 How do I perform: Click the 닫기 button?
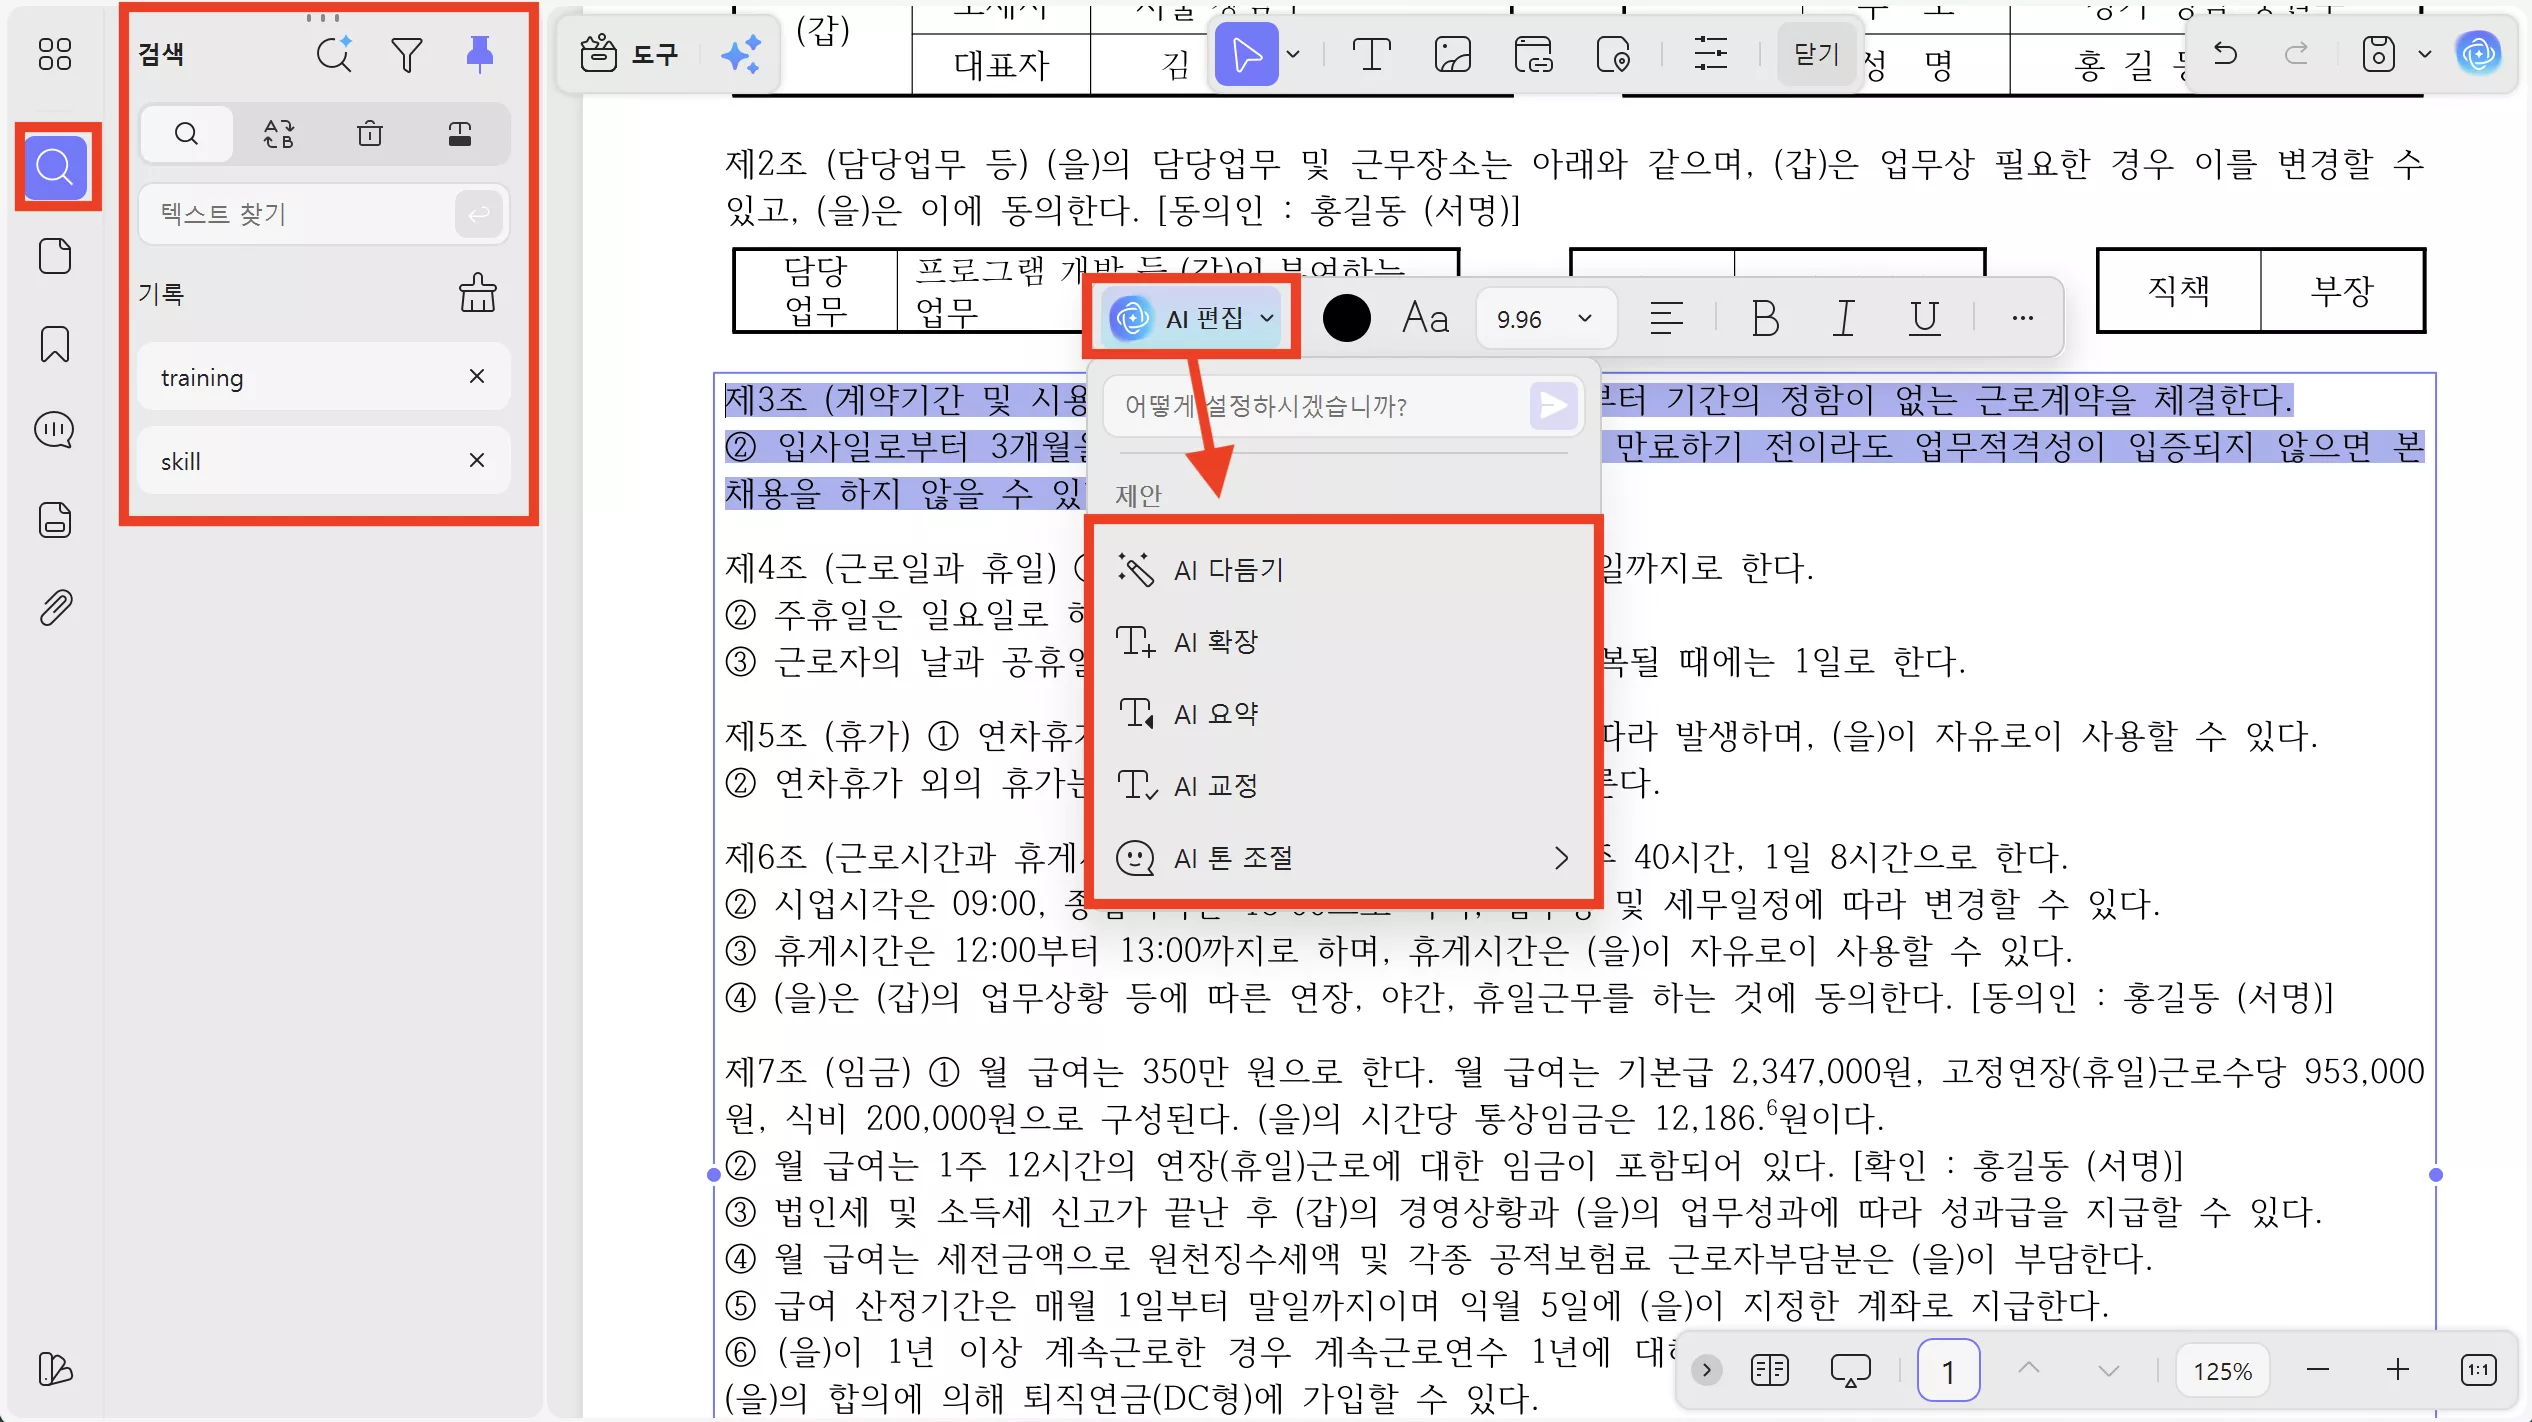pos(1814,53)
